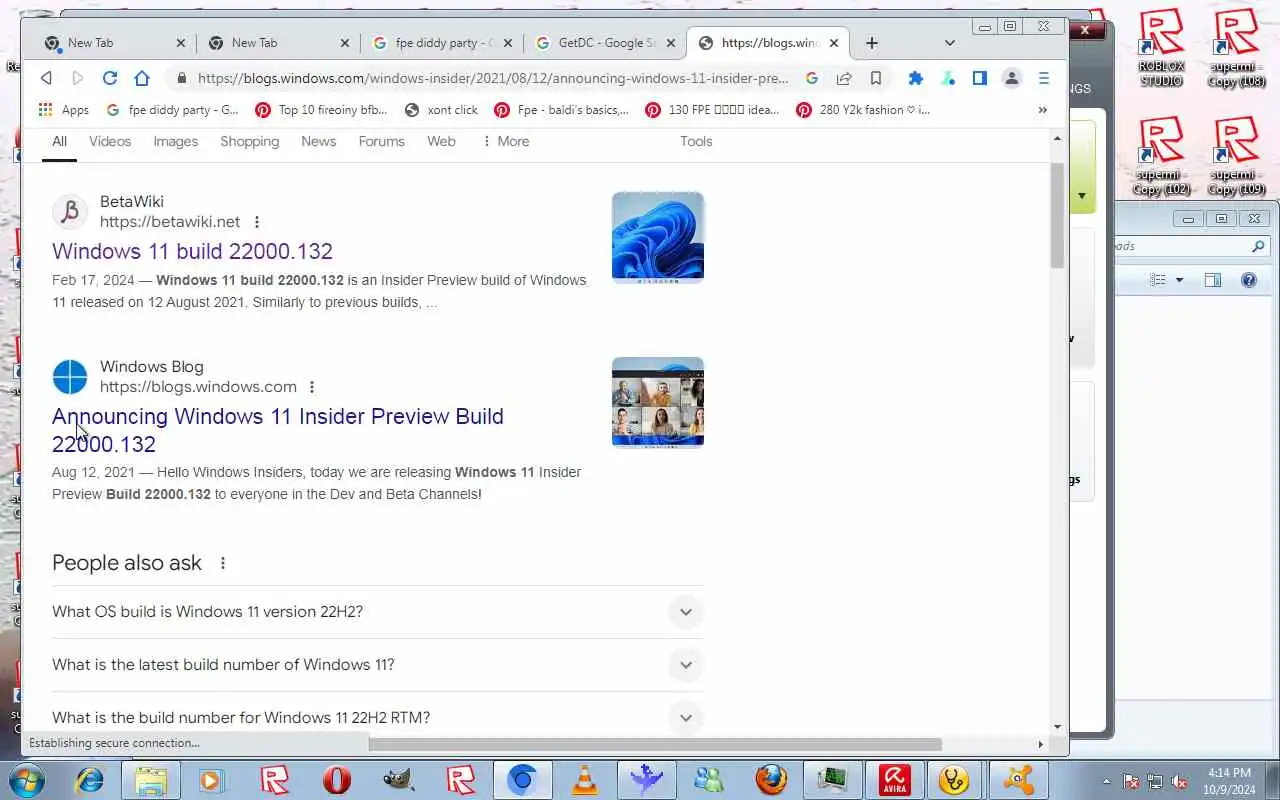
Task: Open the tab search dropdown arrow
Action: point(950,43)
